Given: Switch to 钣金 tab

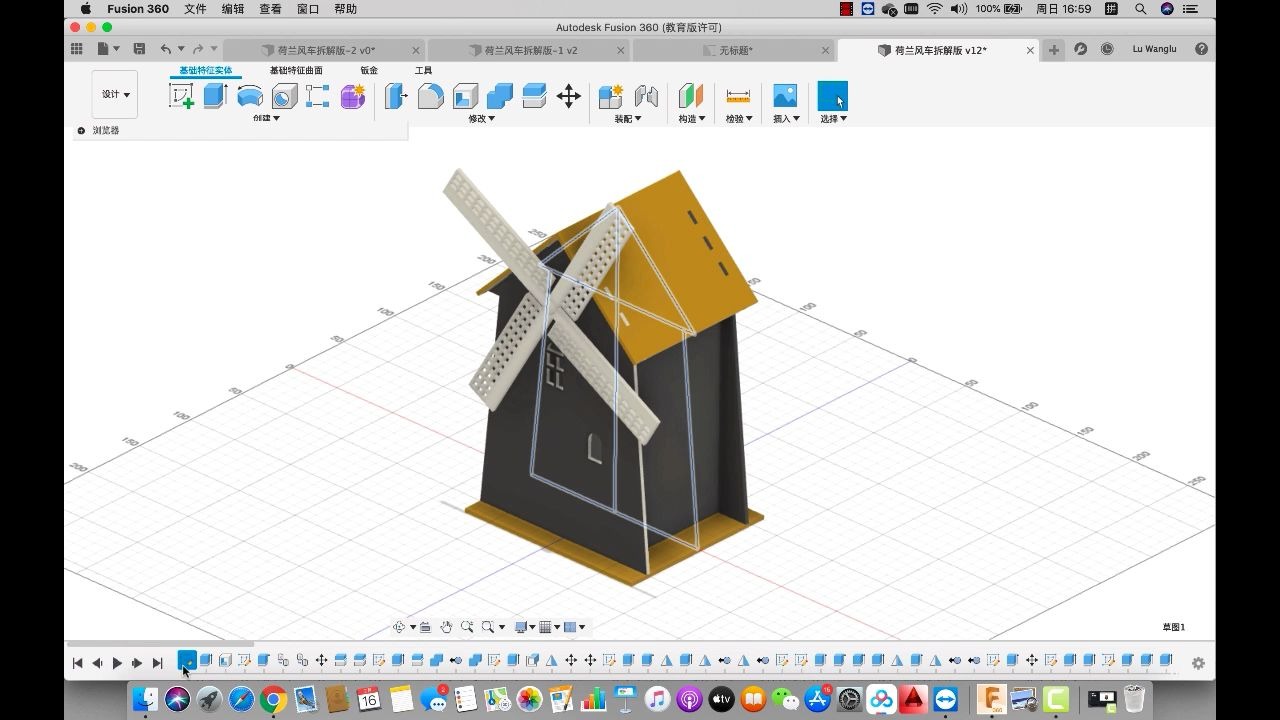Looking at the screenshot, I should pos(369,70).
